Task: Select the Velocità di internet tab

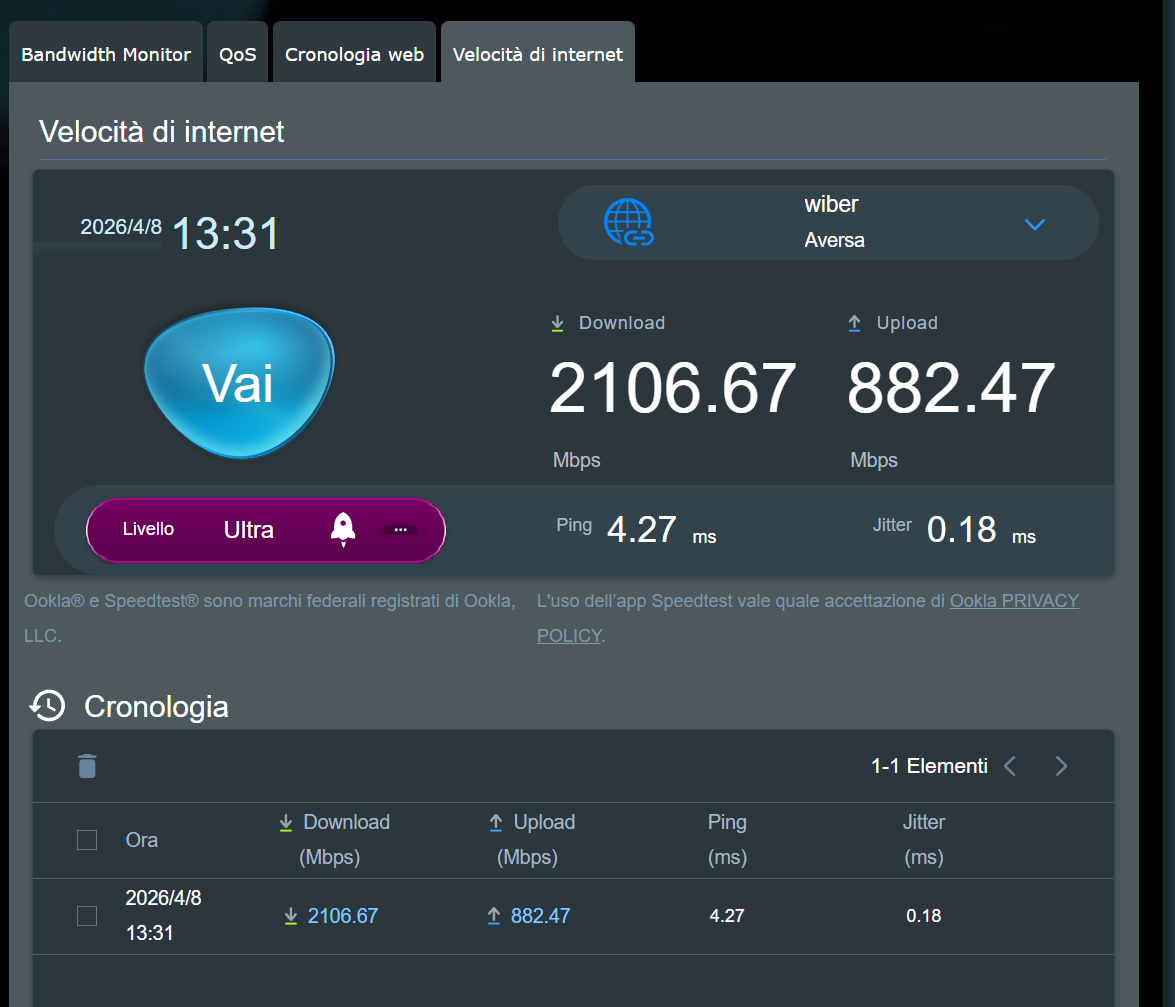Action: click(x=538, y=52)
